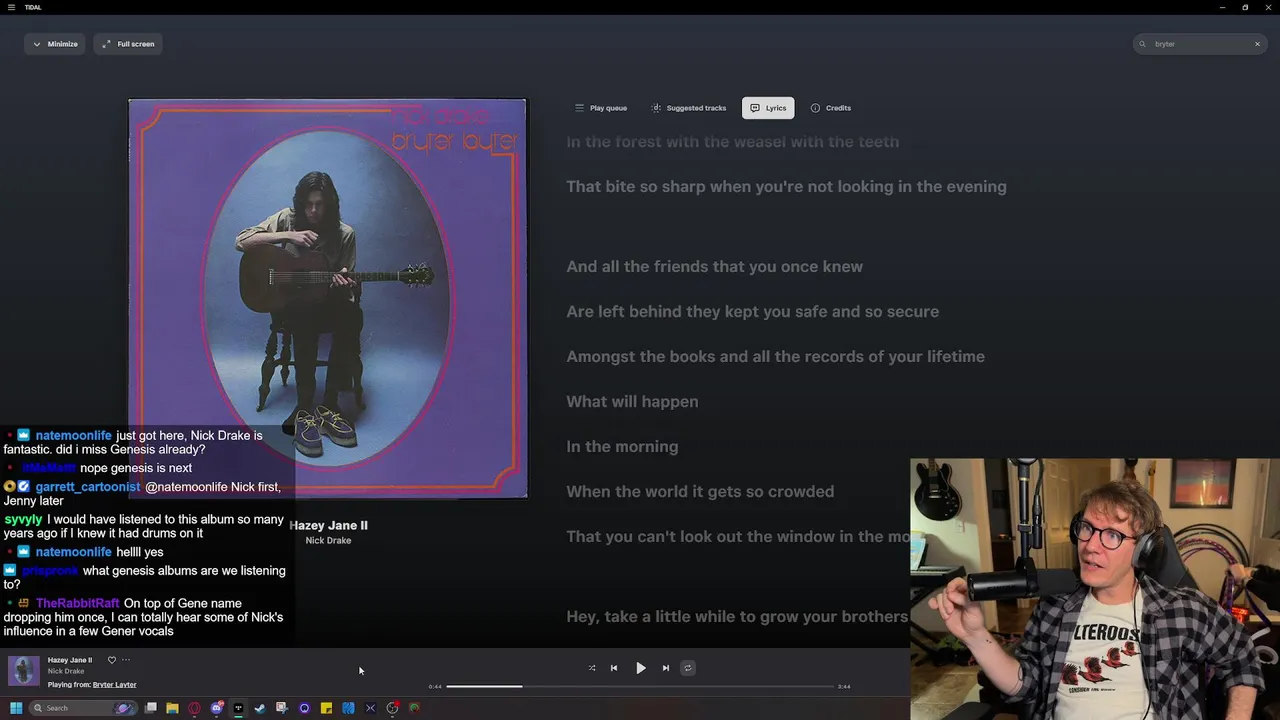This screenshot has height=720, width=1280.
Task: Open the Bryter Layter album link
Action: [114, 685]
